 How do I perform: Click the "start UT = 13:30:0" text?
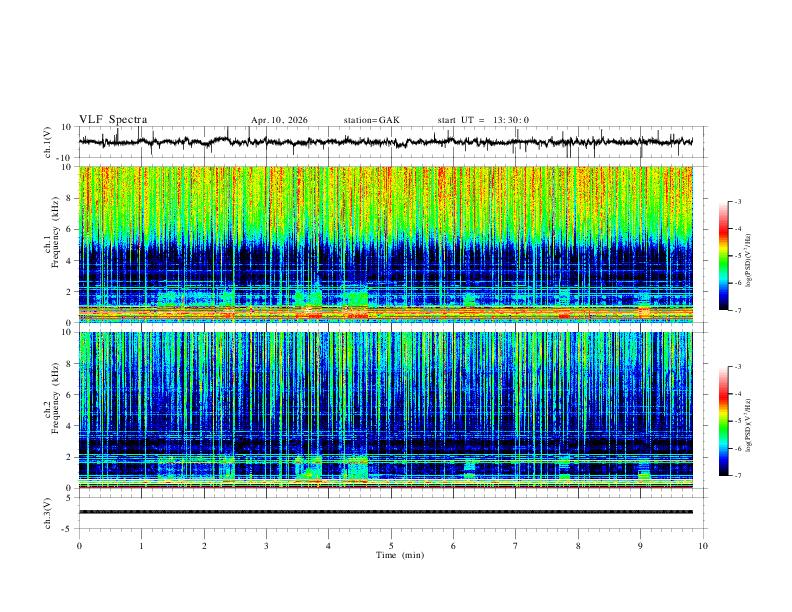coord(483,120)
